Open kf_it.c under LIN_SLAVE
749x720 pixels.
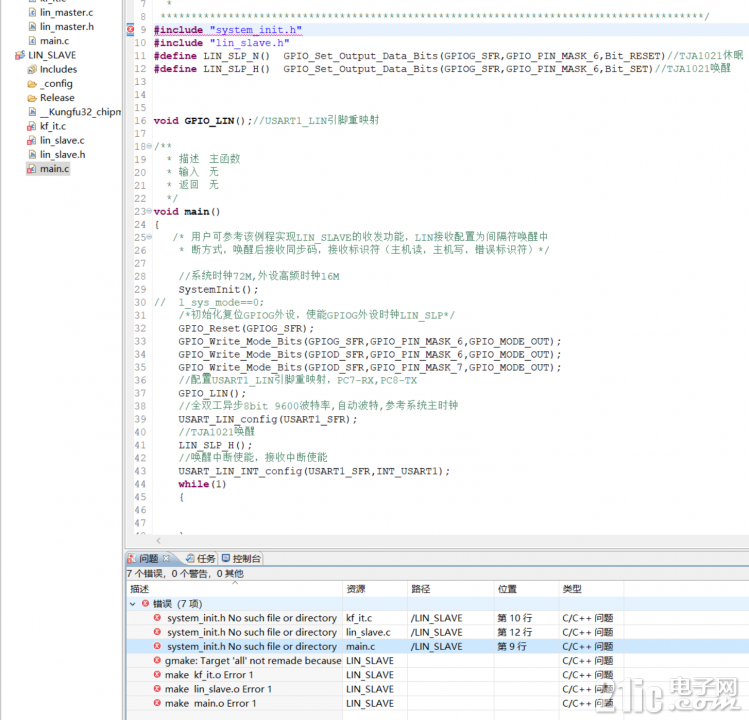[x=53, y=126]
